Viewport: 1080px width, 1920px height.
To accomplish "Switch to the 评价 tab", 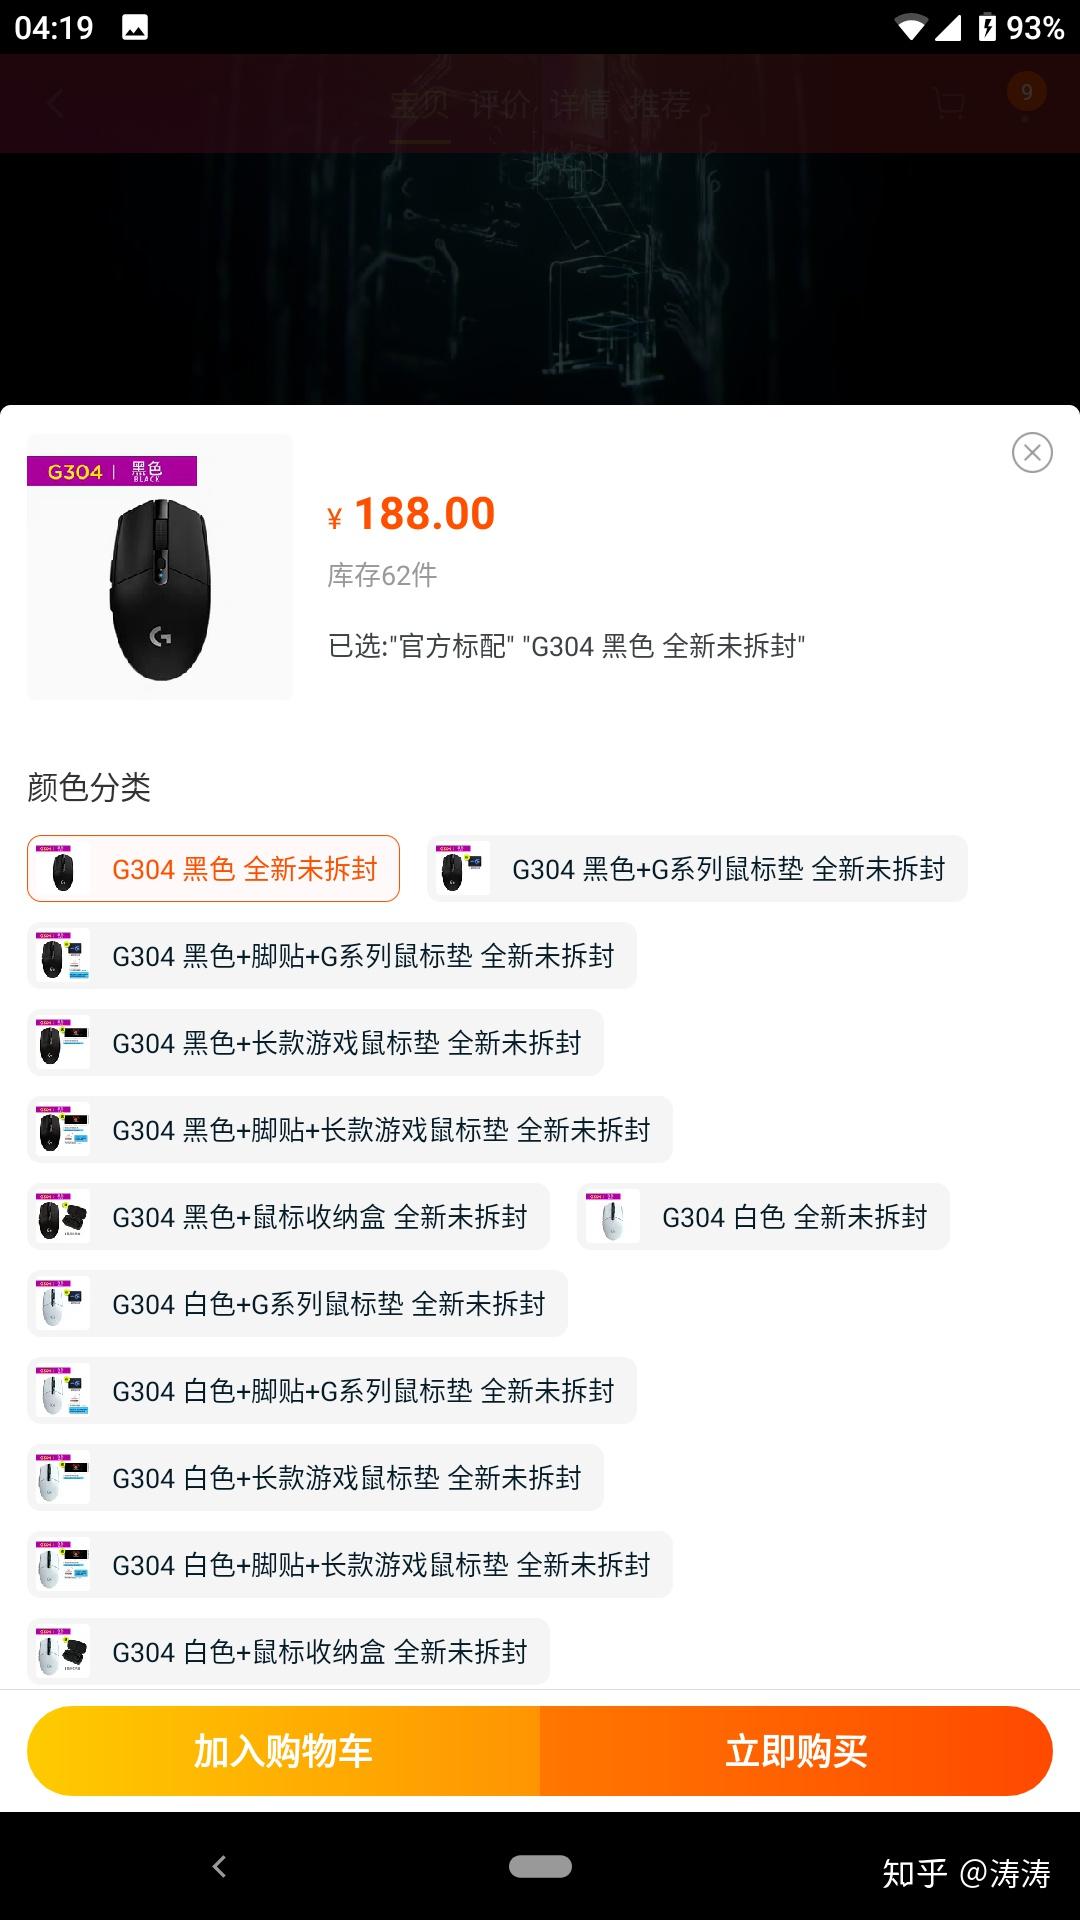I will pyautogui.click(x=500, y=104).
